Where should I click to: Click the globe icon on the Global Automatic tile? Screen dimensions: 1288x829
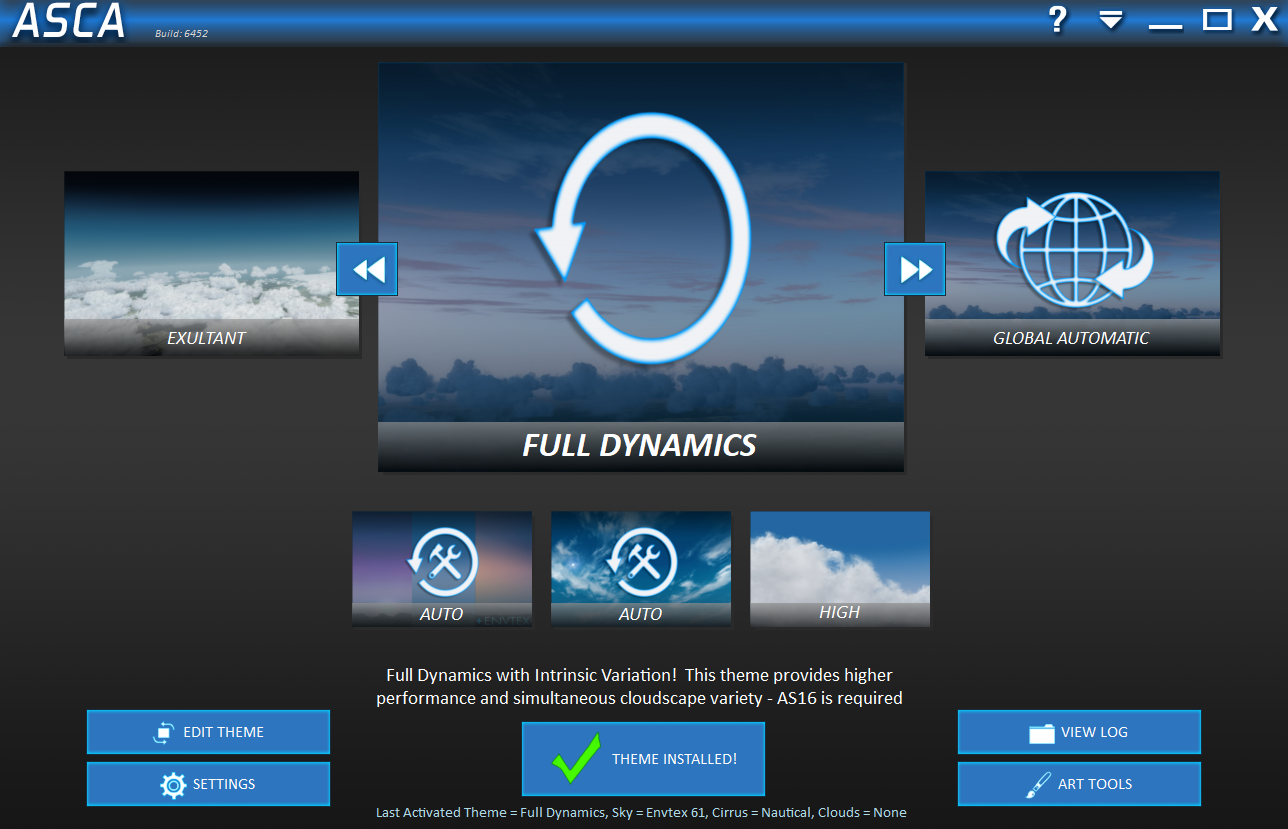click(1073, 249)
